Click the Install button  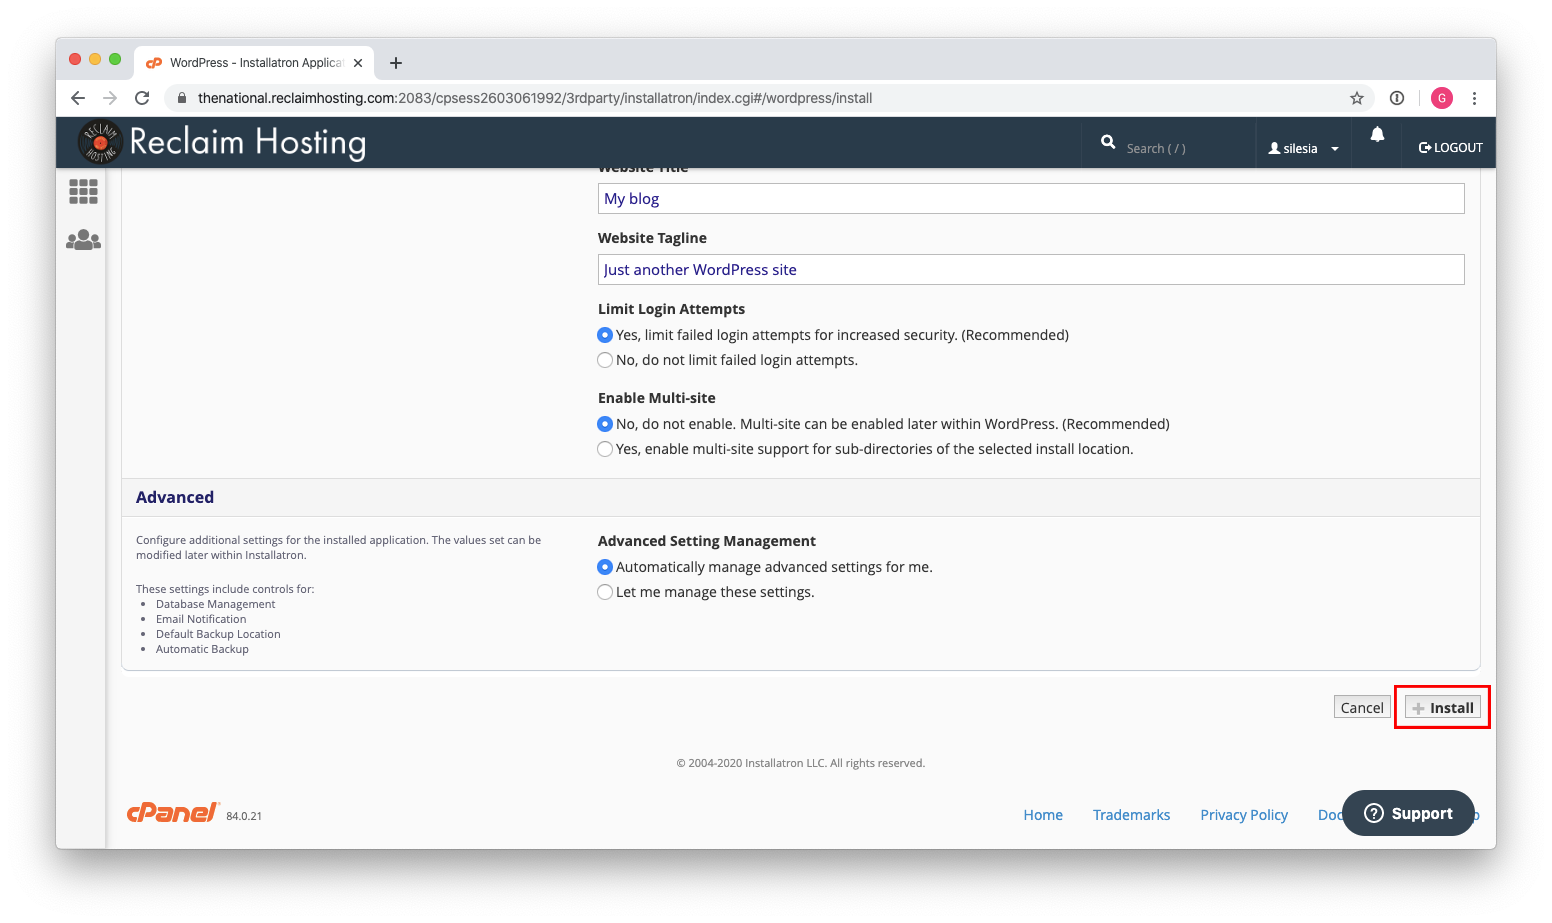click(1443, 707)
